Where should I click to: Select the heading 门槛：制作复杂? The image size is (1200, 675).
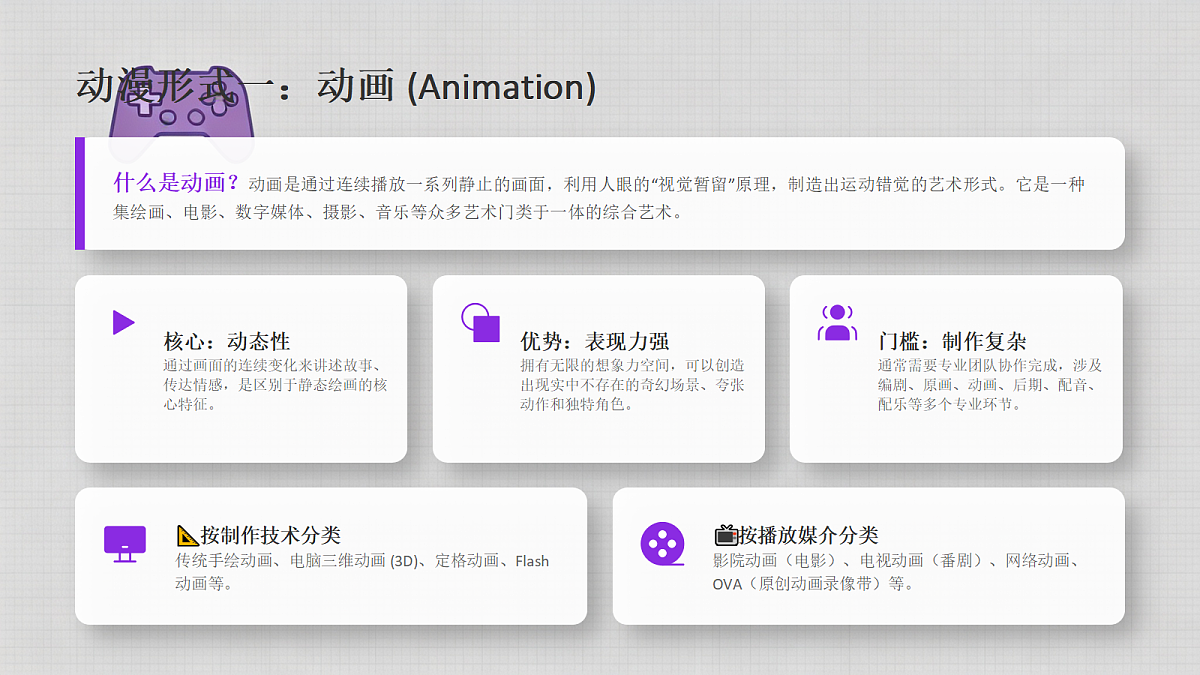(952, 342)
